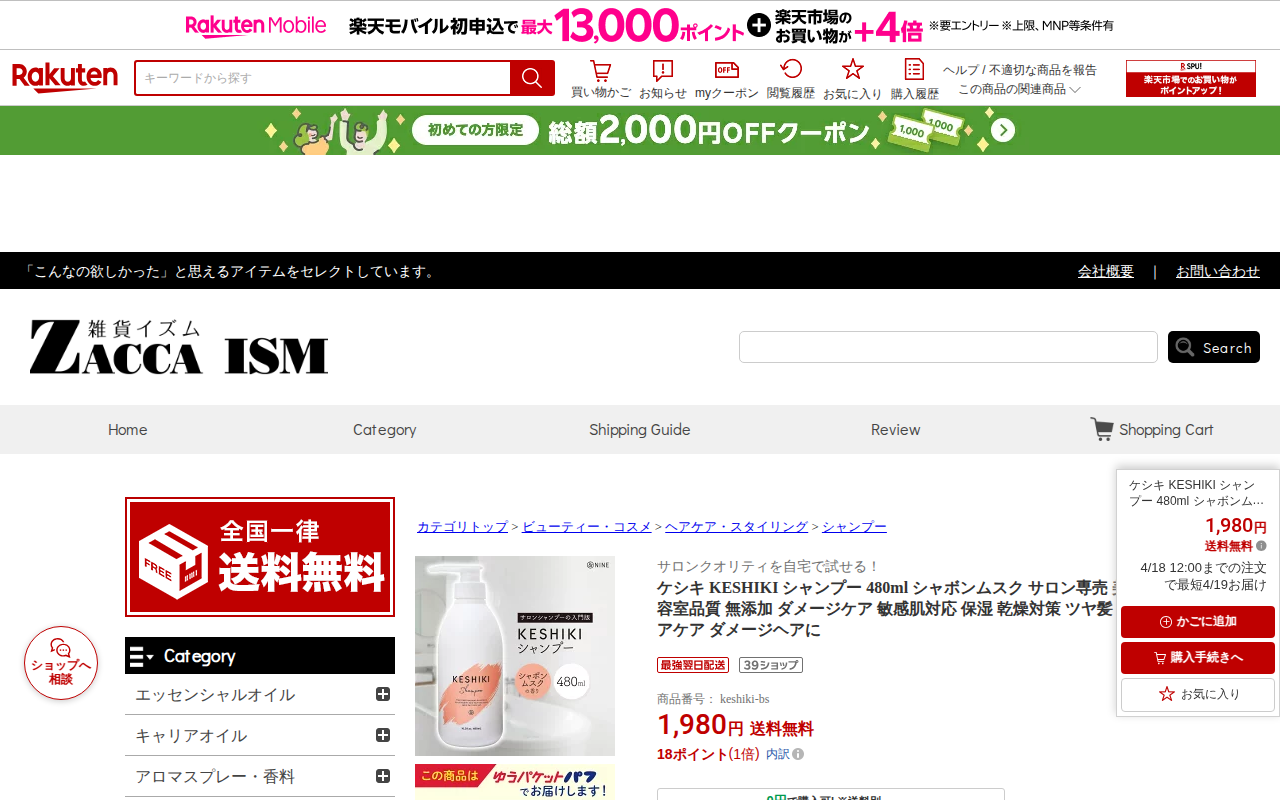The height and width of the screenshot is (800, 1280).
Task: Open the 閲覧履歴 browsing history icon
Action: click(x=791, y=80)
